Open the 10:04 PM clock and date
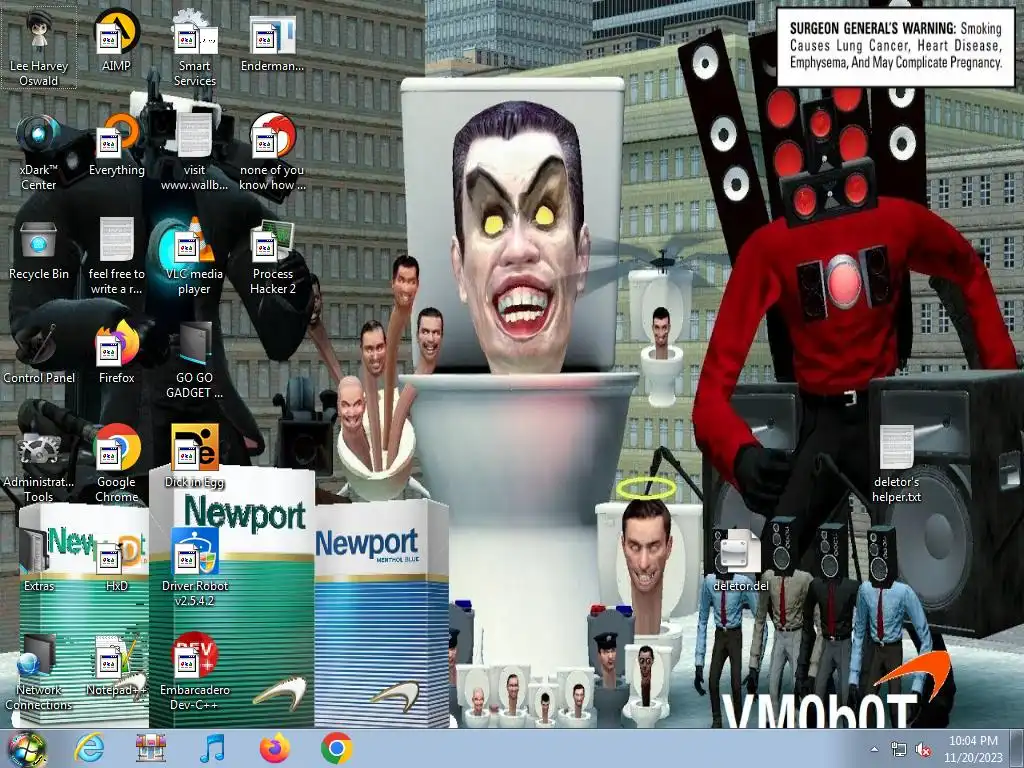Screen dimensions: 1024x768 click(973, 749)
